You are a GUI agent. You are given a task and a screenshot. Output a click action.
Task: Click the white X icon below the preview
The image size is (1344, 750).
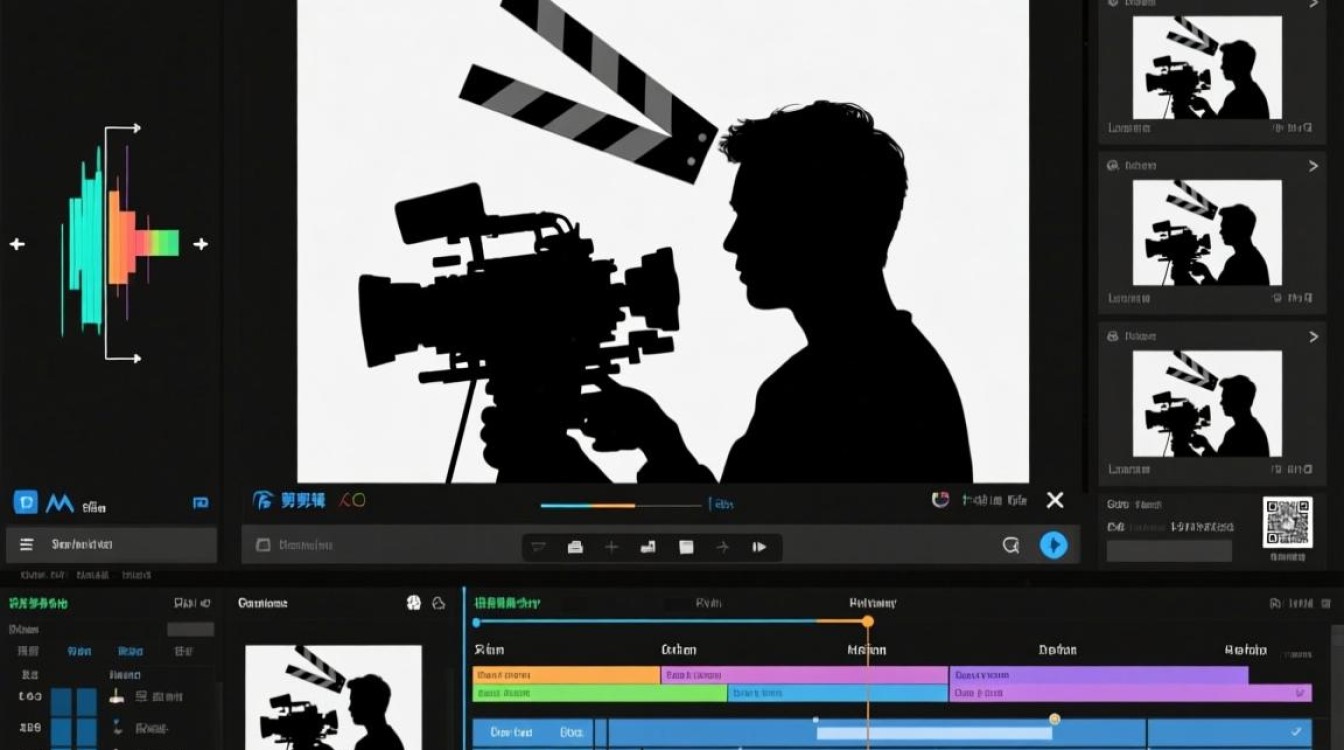(1055, 500)
